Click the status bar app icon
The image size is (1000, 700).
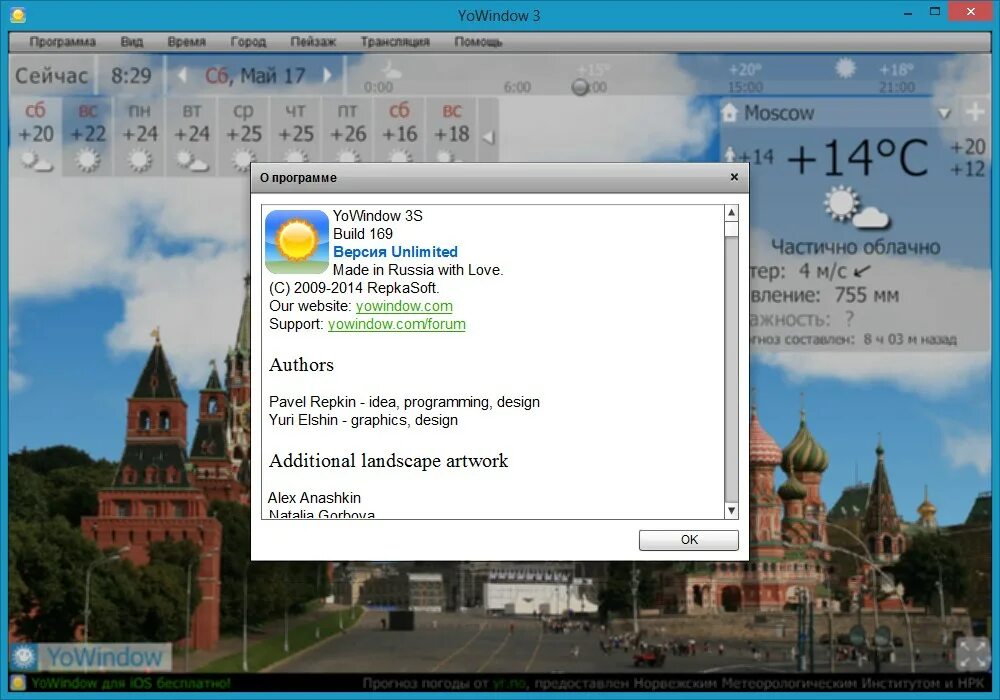click(18, 683)
